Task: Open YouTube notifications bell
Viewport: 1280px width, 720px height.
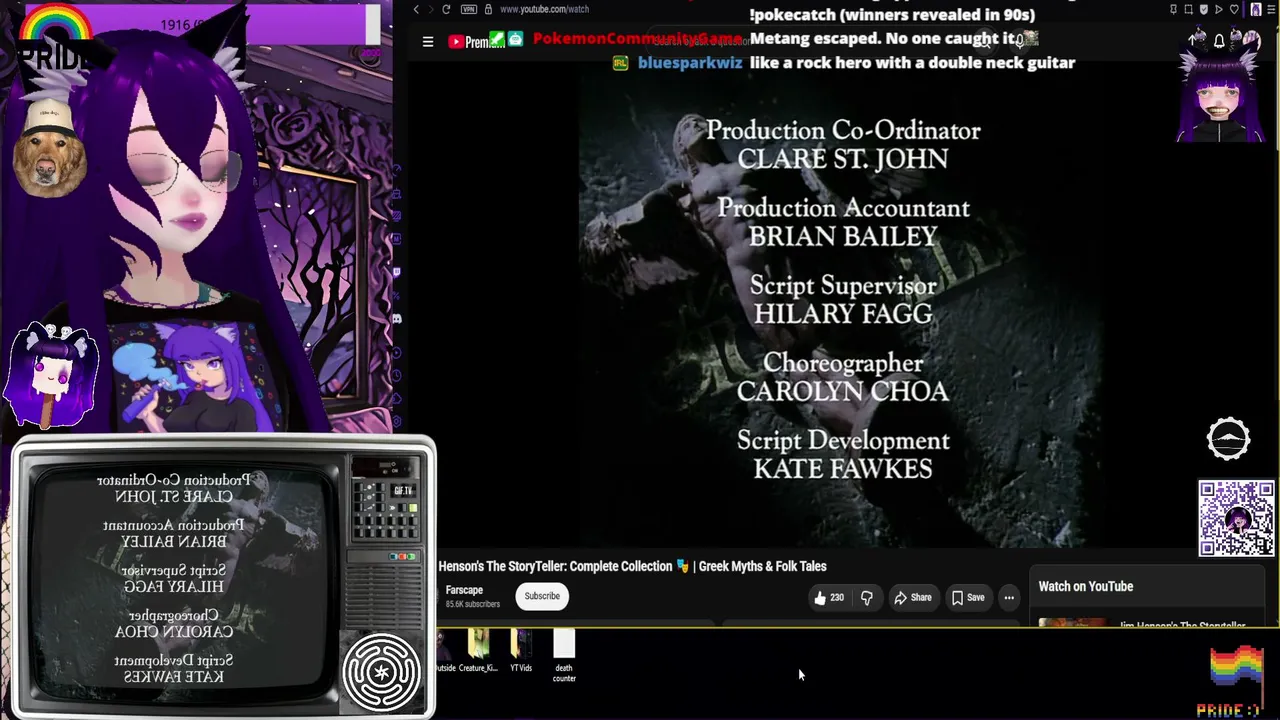Action: click(1219, 41)
